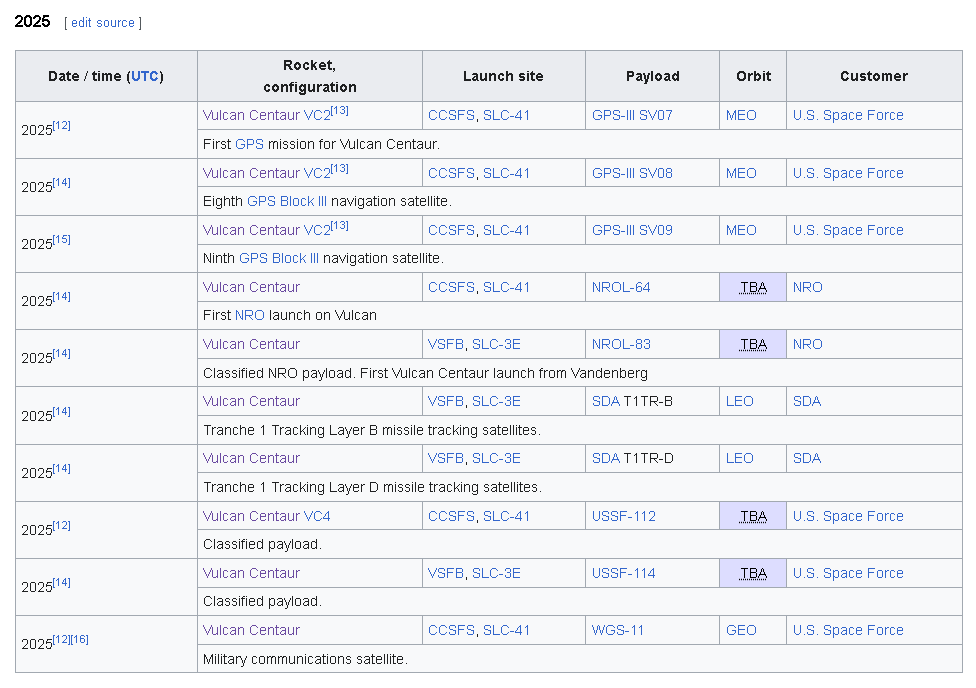Click the MEO orbit link for GPS-III SV09
Screen dimensions: 976x688
coord(741,230)
